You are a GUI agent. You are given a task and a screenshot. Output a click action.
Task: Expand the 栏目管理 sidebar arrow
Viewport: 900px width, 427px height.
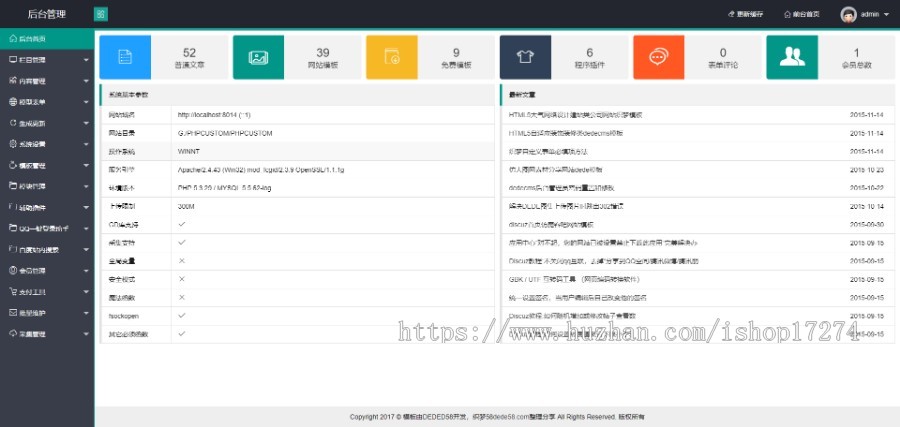[x=86, y=60]
